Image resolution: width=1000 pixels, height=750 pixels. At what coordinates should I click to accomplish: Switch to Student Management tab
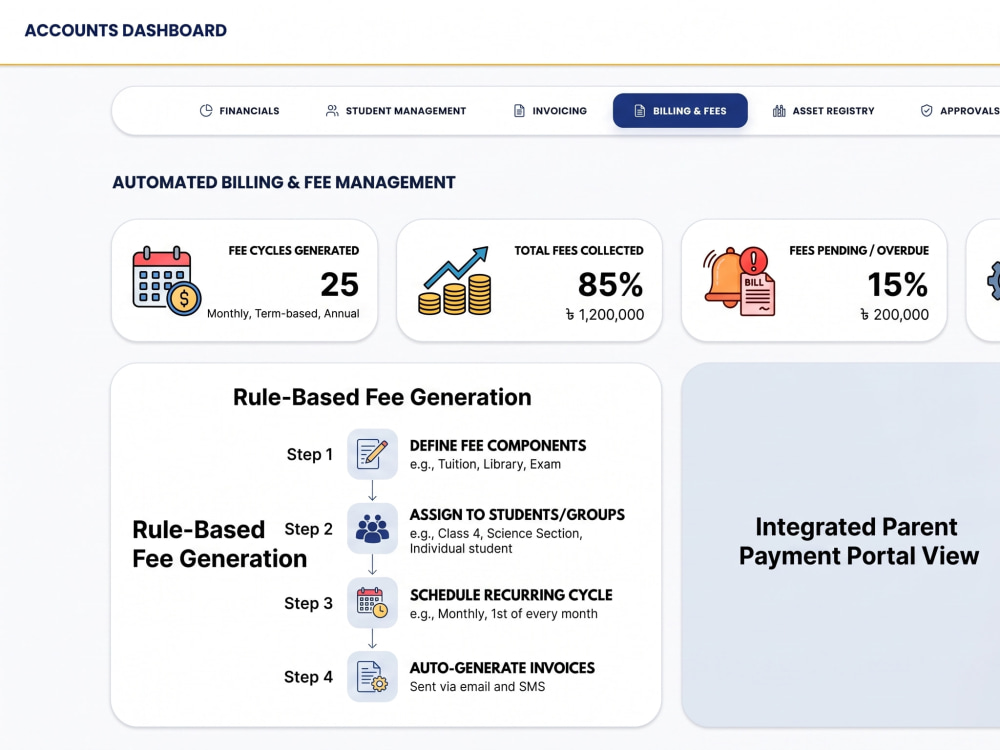tap(396, 110)
